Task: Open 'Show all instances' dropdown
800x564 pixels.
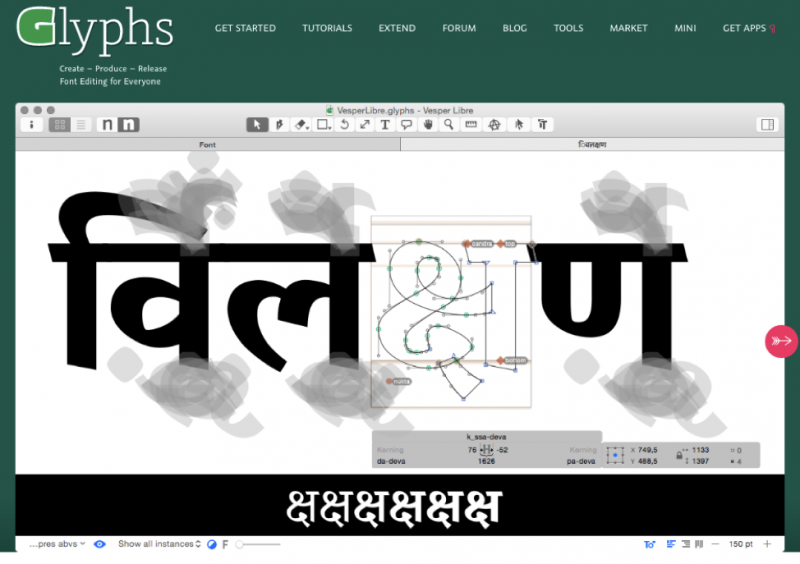Action: (x=159, y=544)
